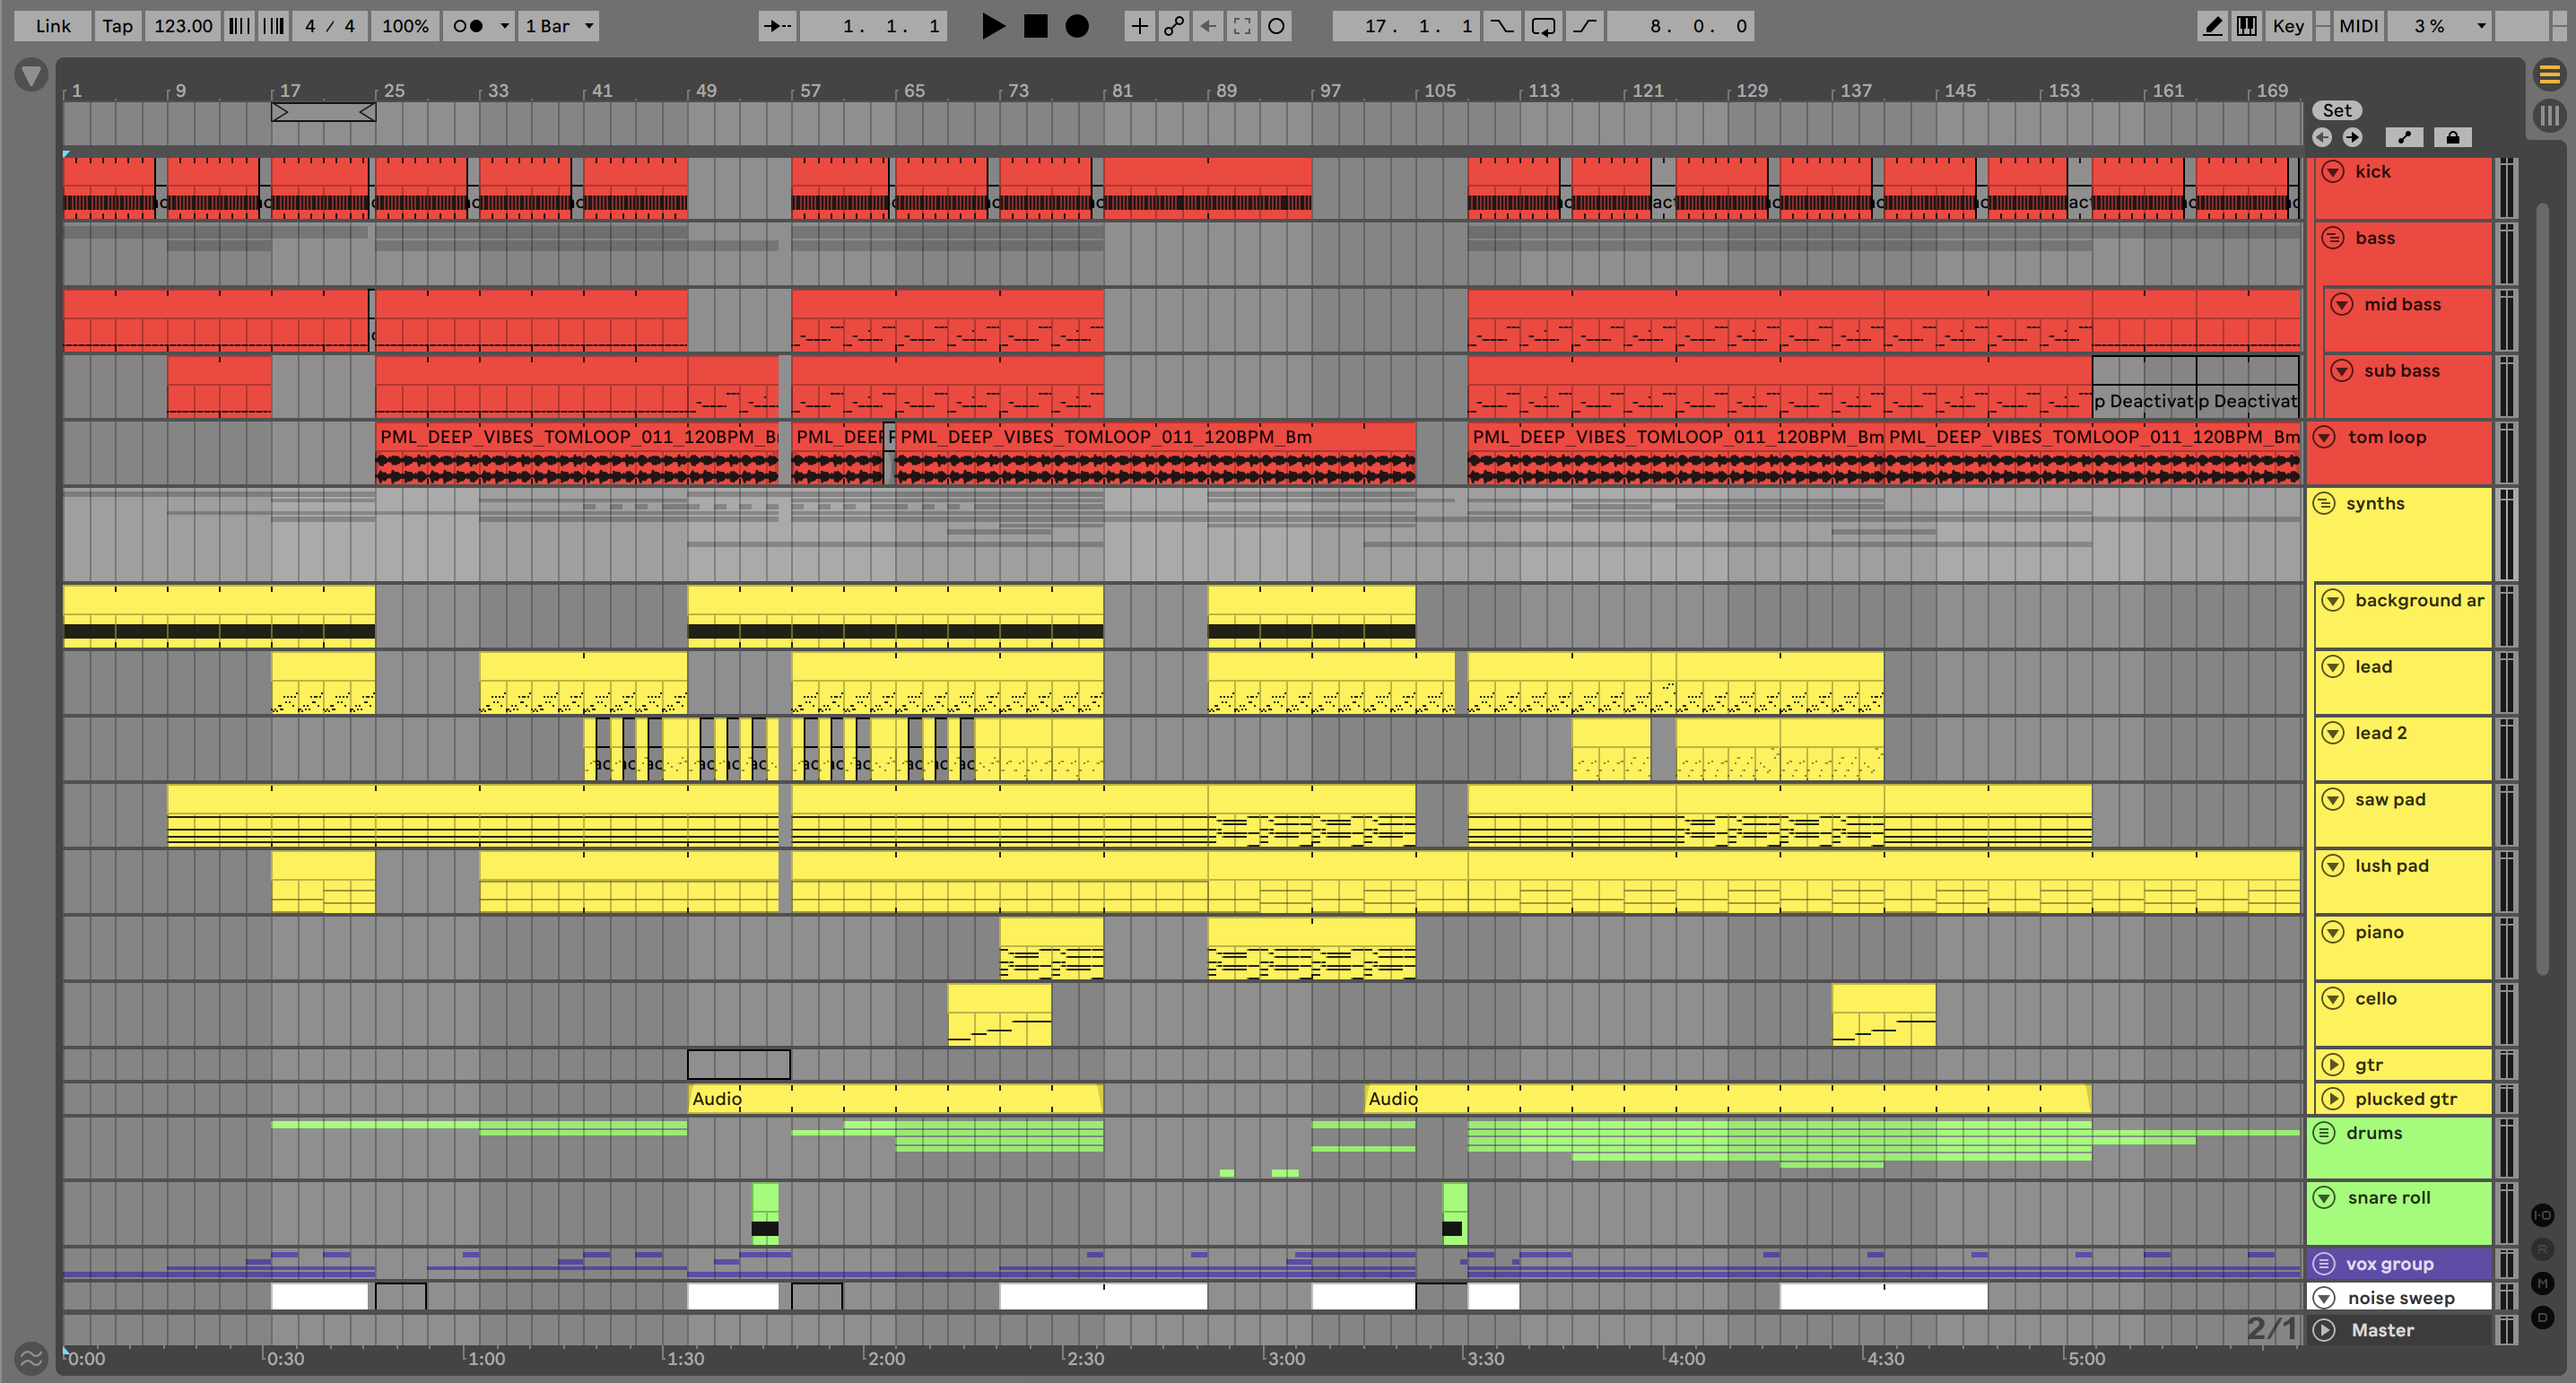This screenshot has height=1383, width=2576.
Task: Collapse the synths group track
Action: pos(2324,503)
